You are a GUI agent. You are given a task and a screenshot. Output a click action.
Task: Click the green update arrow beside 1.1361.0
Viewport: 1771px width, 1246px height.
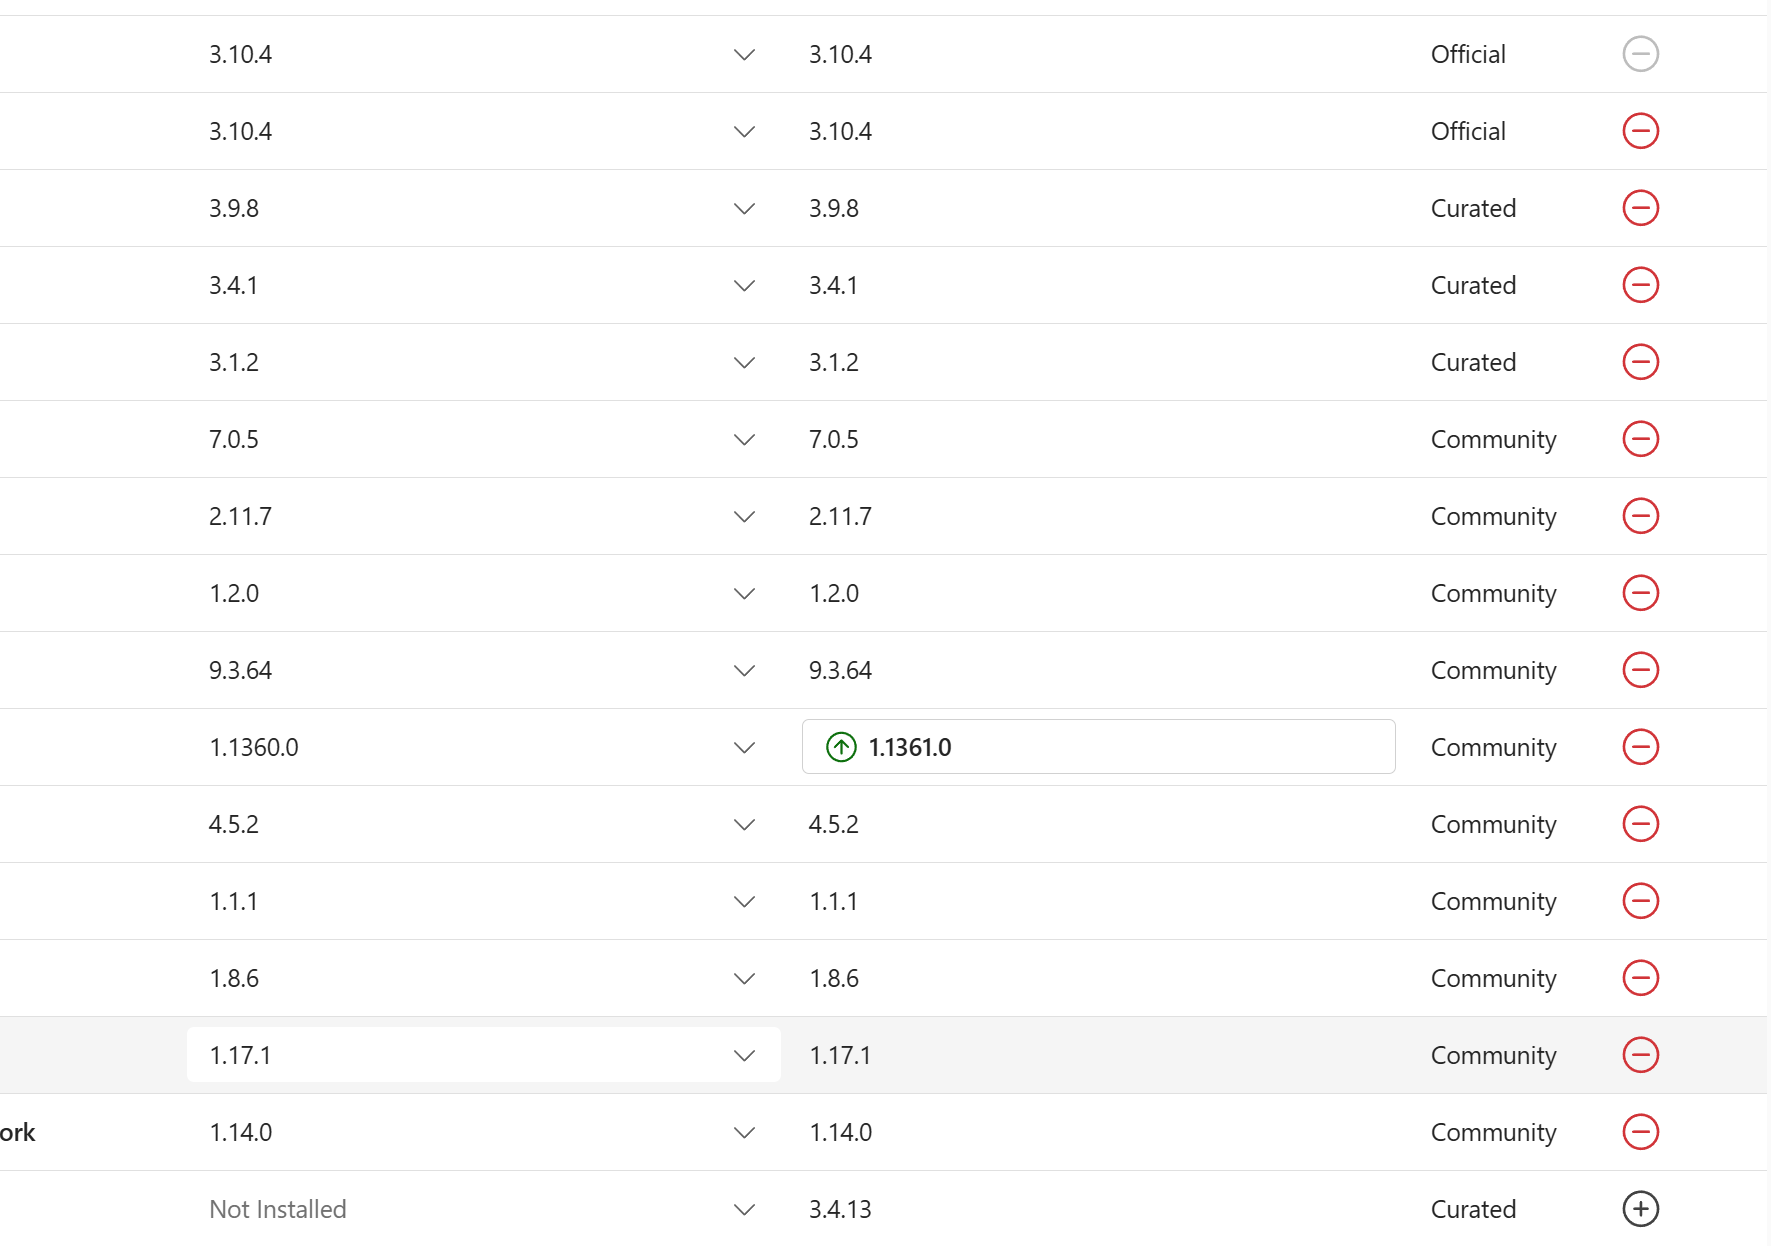(x=841, y=747)
